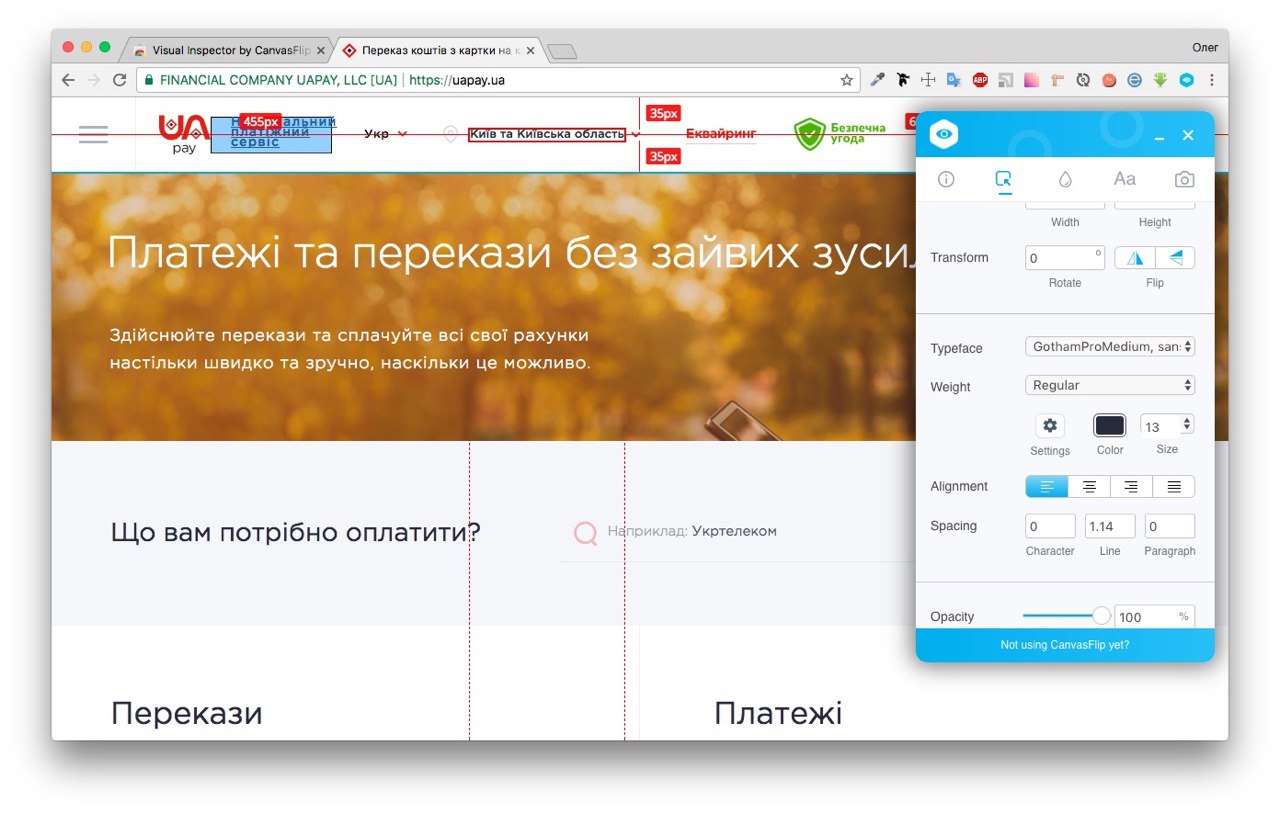The width and height of the screenshot is (1280, 814).
Task: Click the Line spacing field
Action: click(1110, 526)
